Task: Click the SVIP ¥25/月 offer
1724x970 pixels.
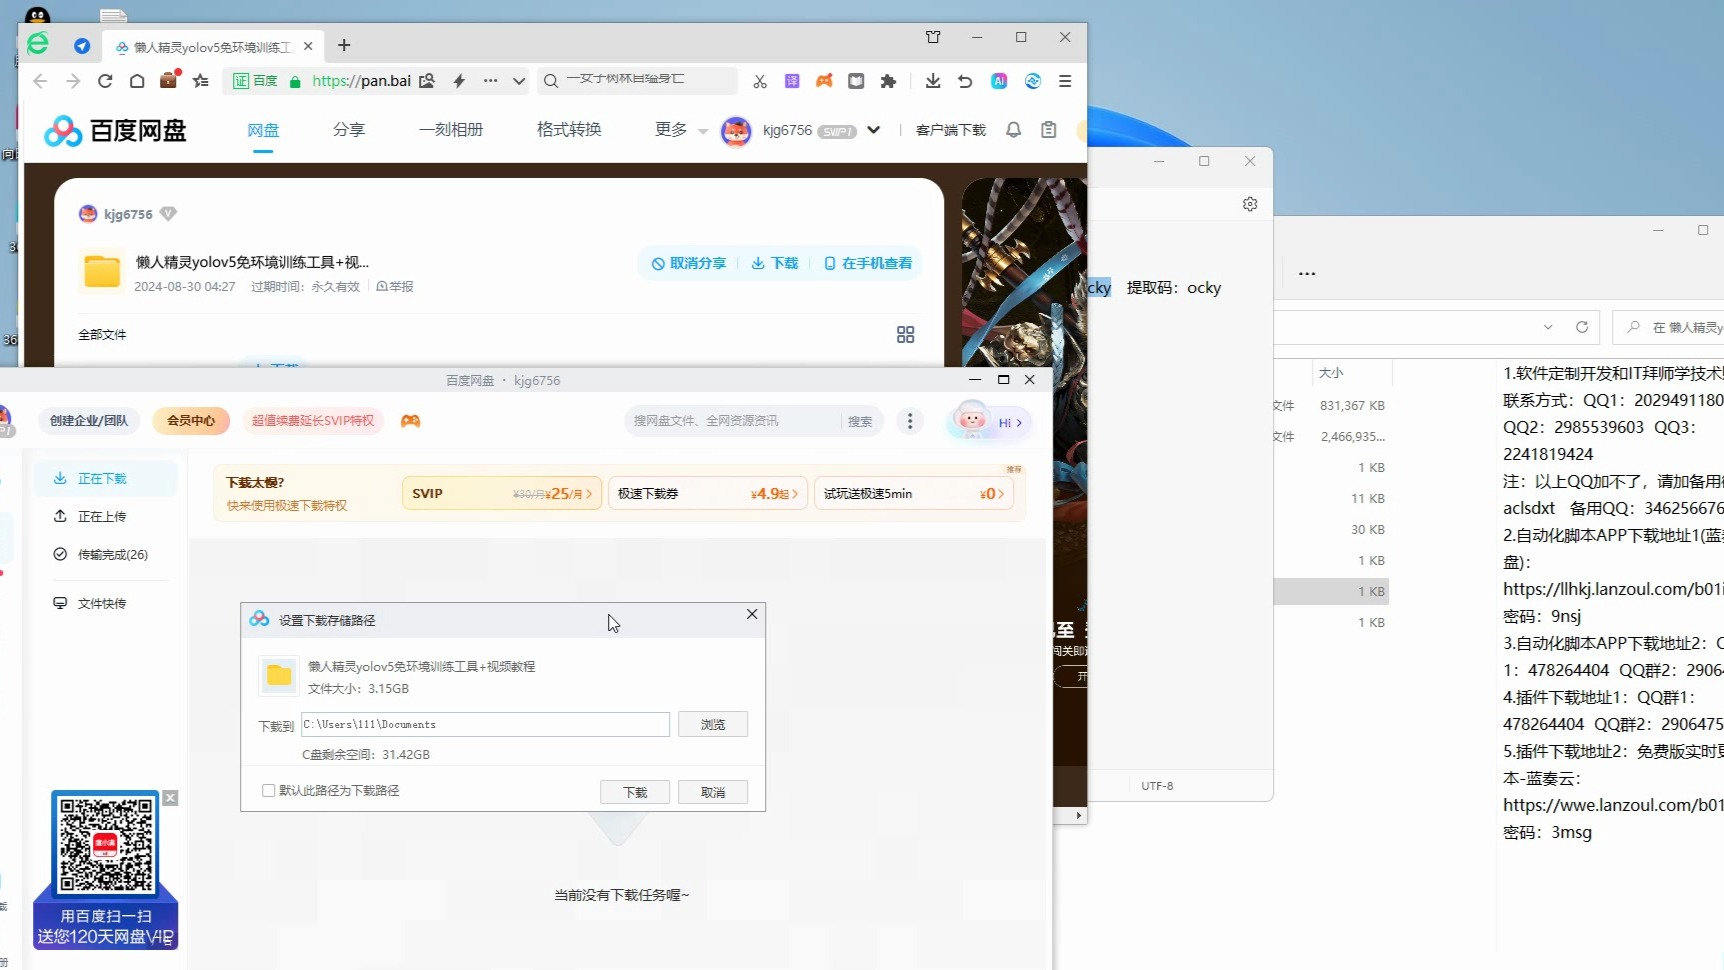Action: coord(502,494)
